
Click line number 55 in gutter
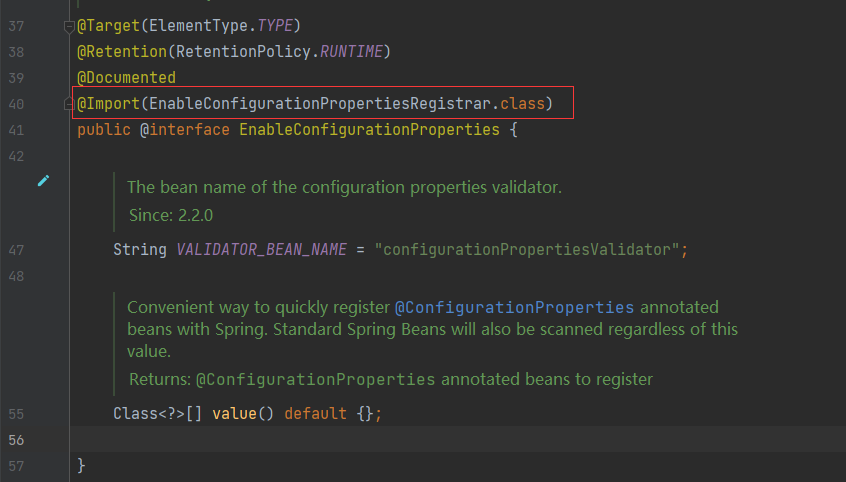16,414
